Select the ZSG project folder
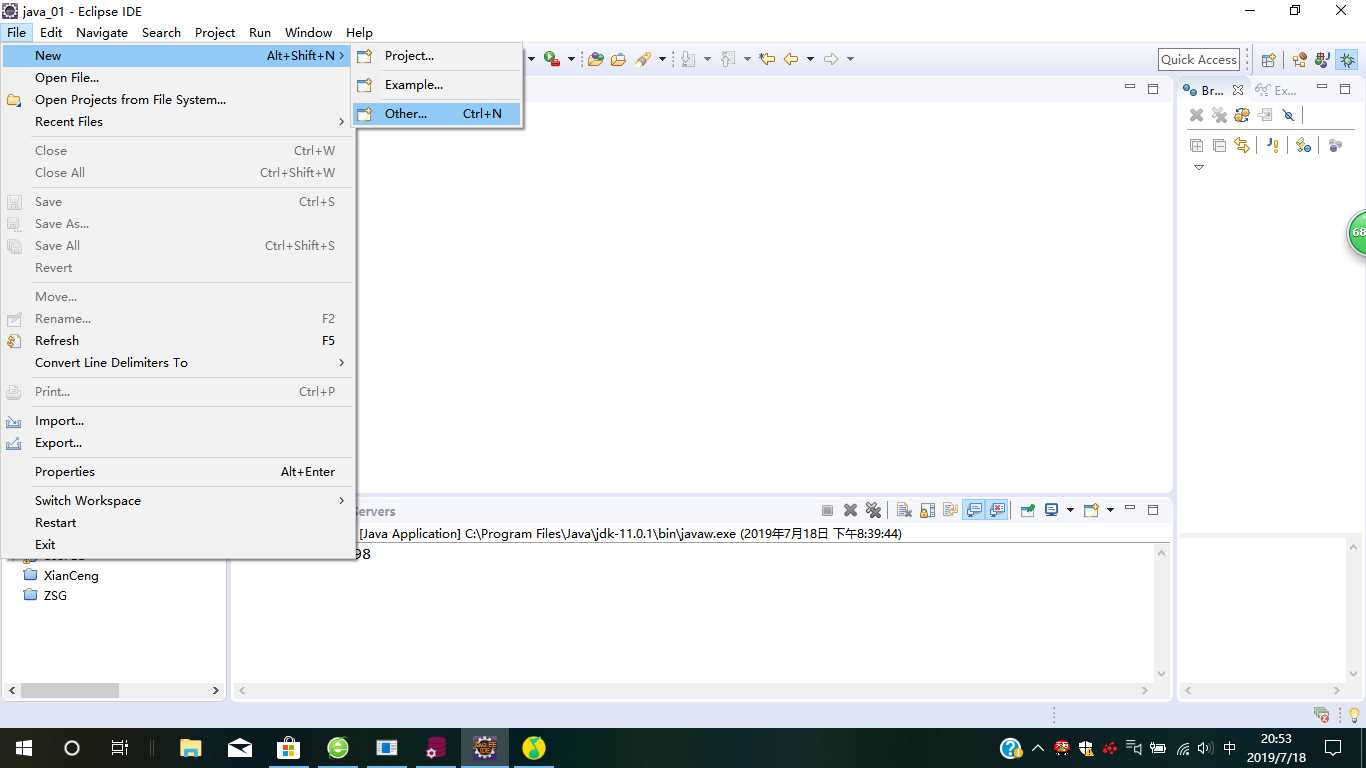Image resolution: width=1366 pixels, height=768 pixels. click(x=45, y=596)
